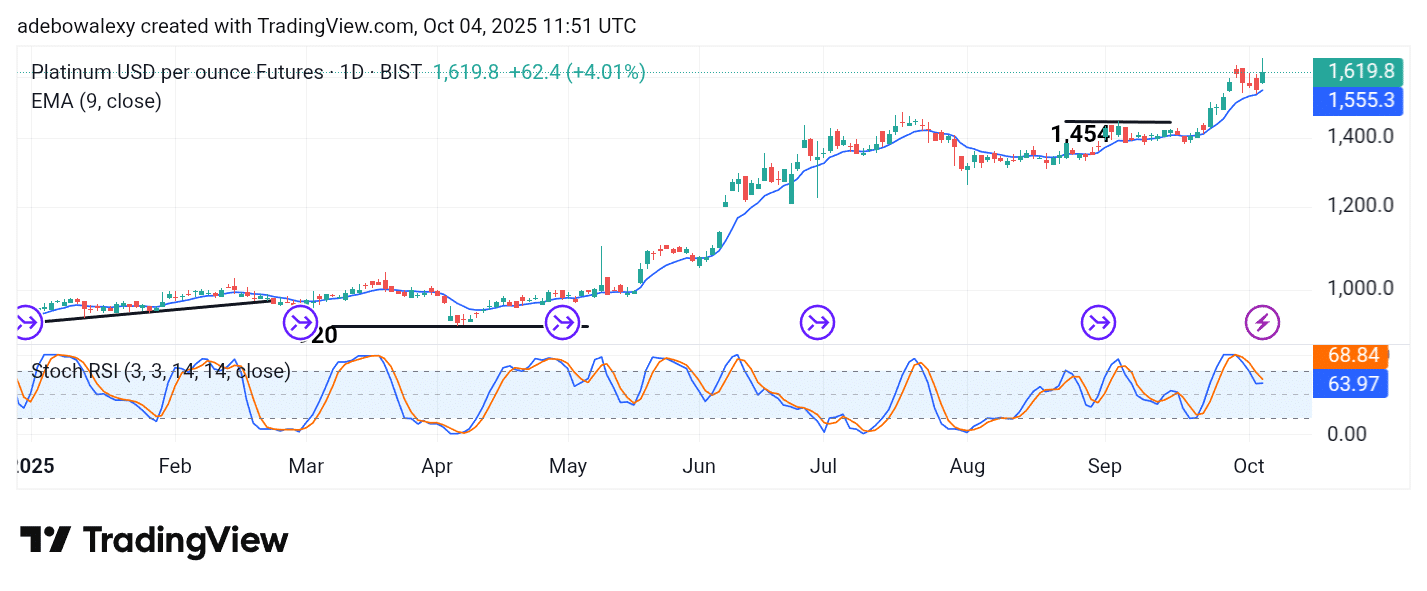Click the Feb label on the time axis

point(174,466)
